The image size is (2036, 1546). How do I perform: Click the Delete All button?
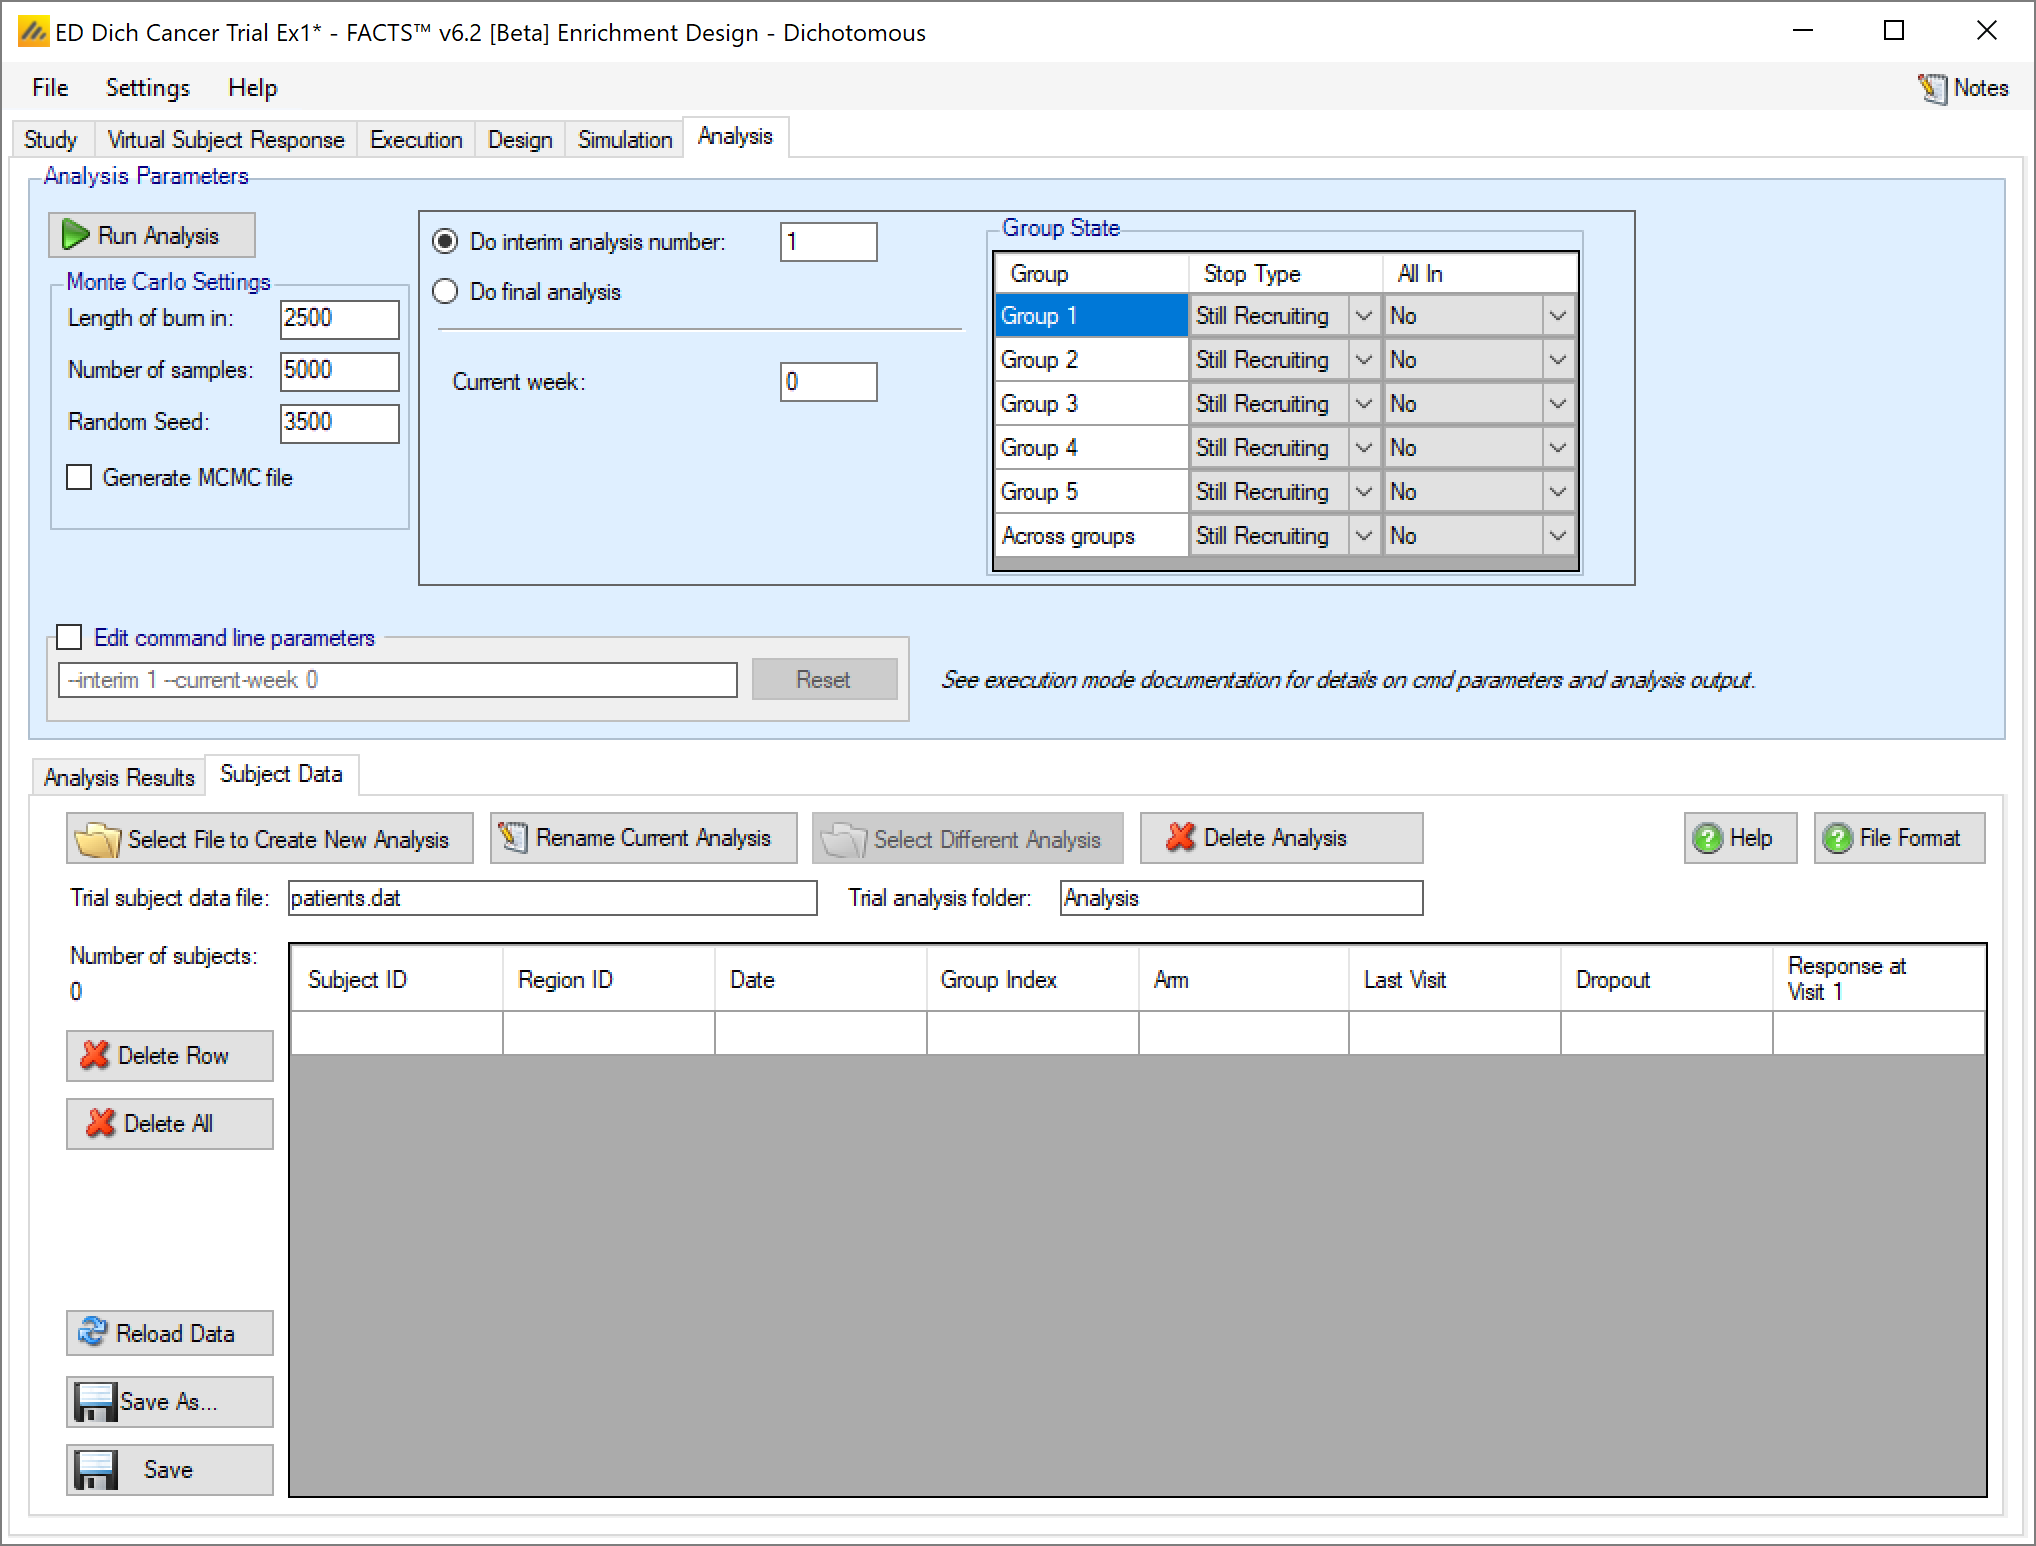coord(169,1124)
